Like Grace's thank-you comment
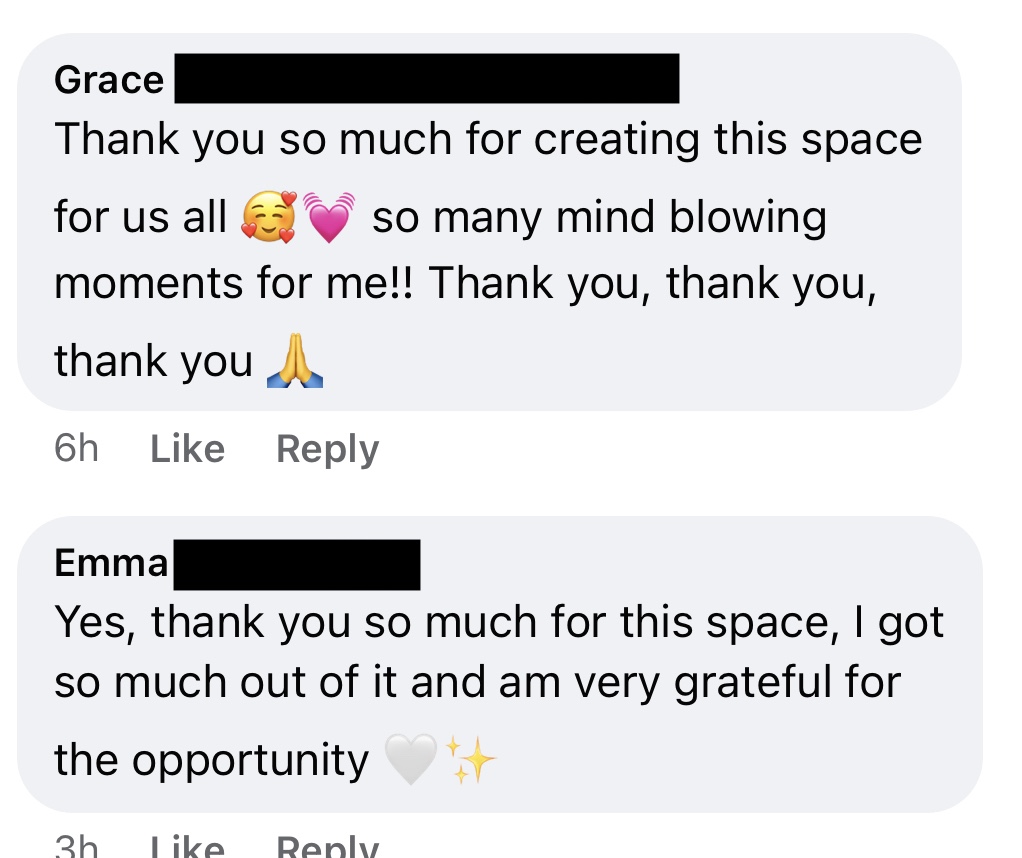This screenshot has height=858, width=1022. click(x=187, y=449)
